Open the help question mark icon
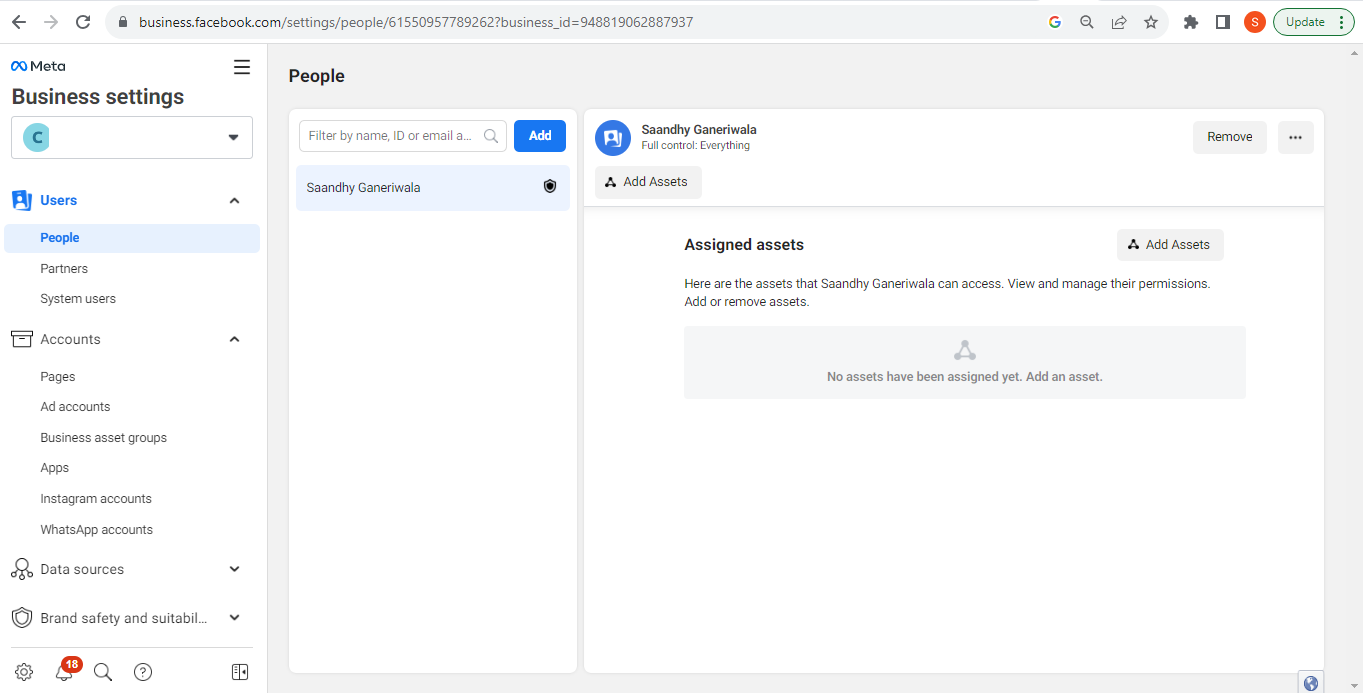 point(143,672)
